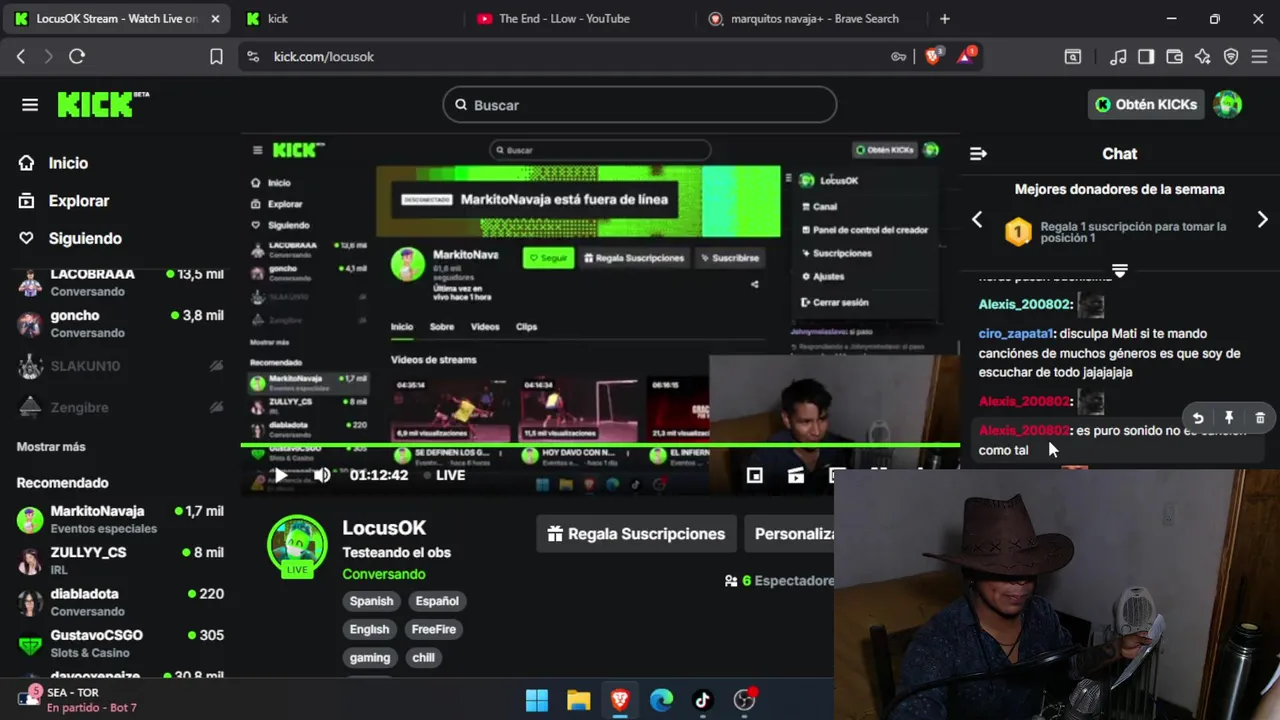Select the Spanish tag

click(371, 601)
